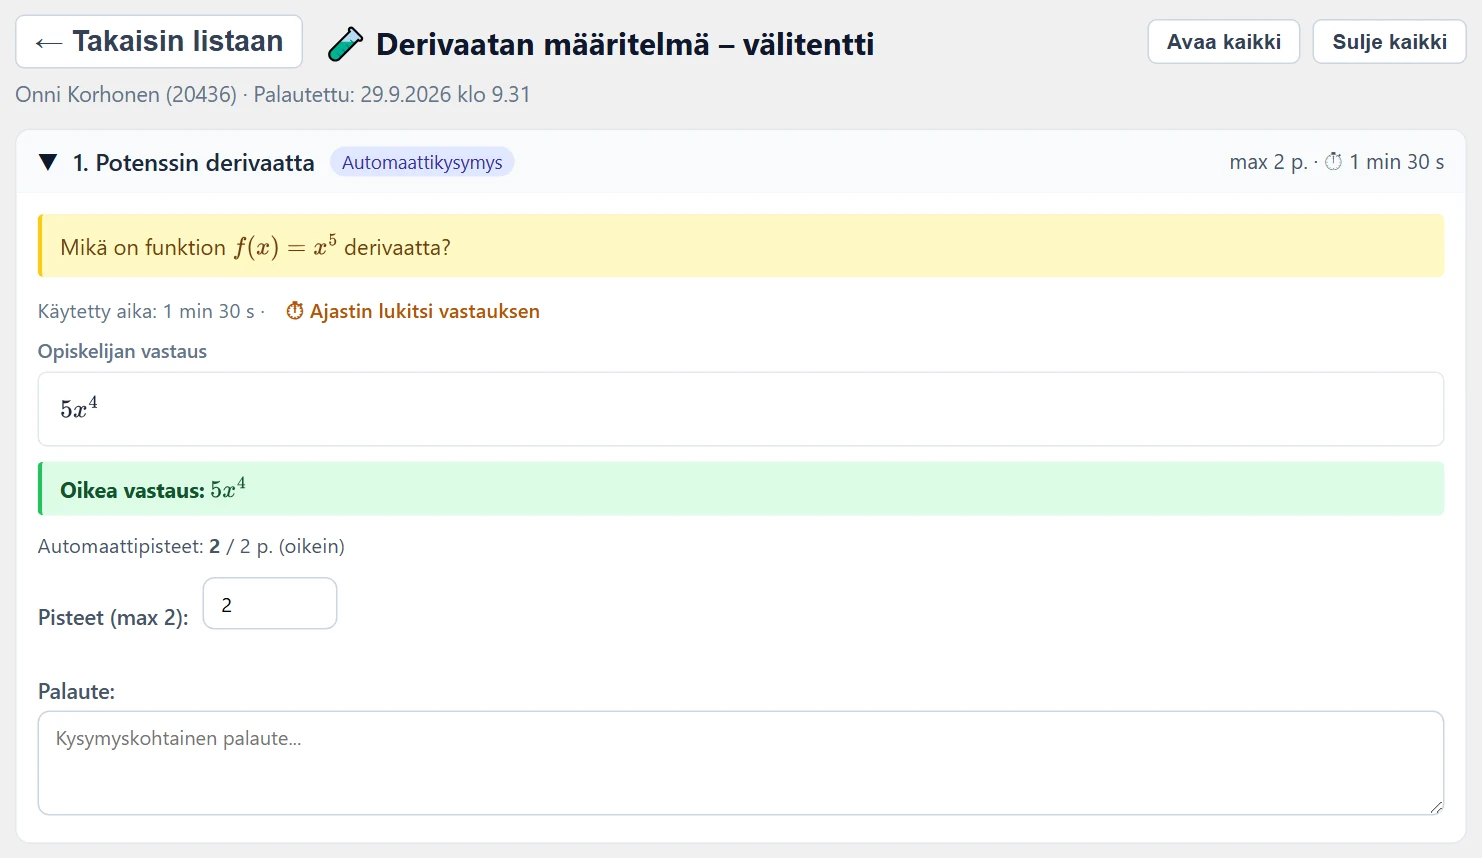Click the Automaattikysymys badge
The height and width of the screenshot is (858, 1482).
(x=422, y=162)
